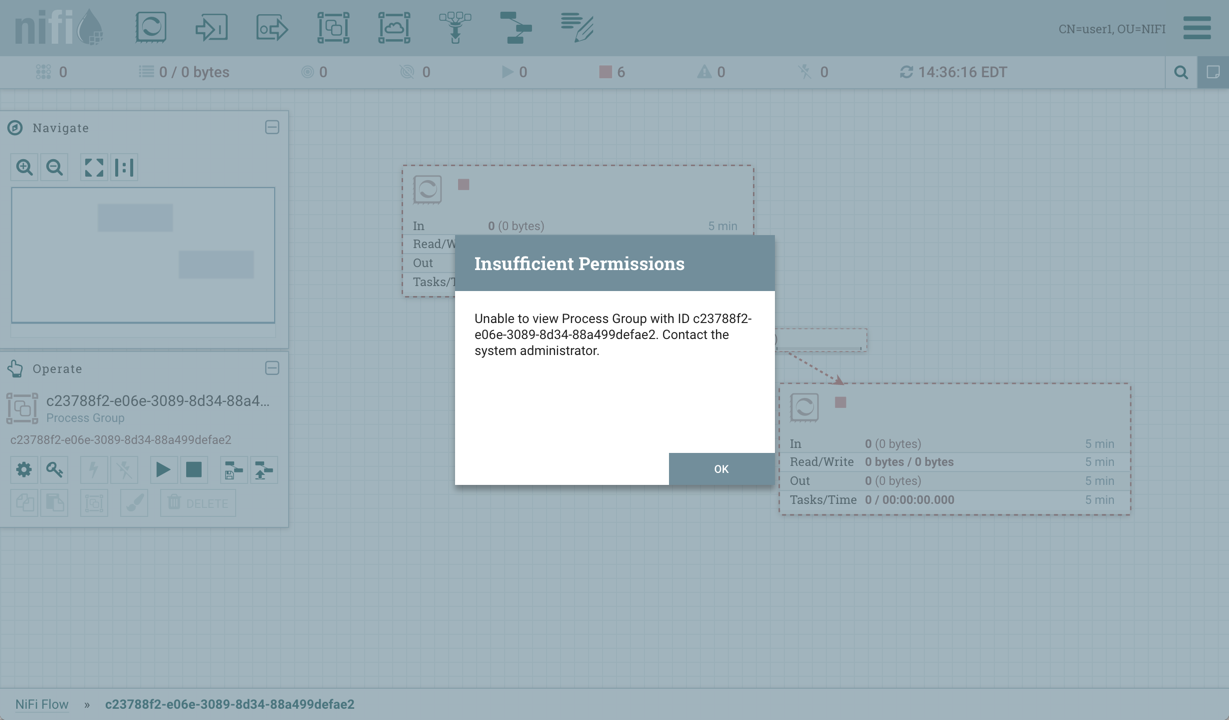
Task: Select the Label icon in the toolbar
Action: (x=577, y=28)
